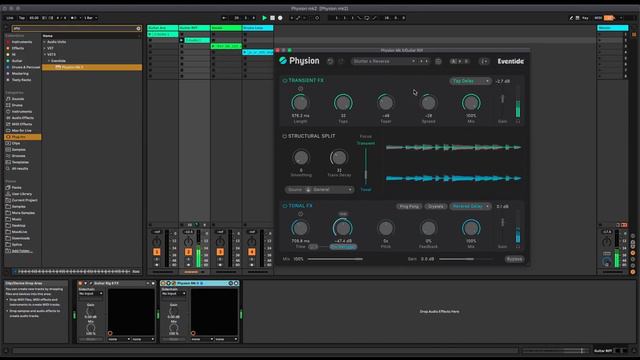
Task: Start playback with the green play button
Action: tap(264, 18)
